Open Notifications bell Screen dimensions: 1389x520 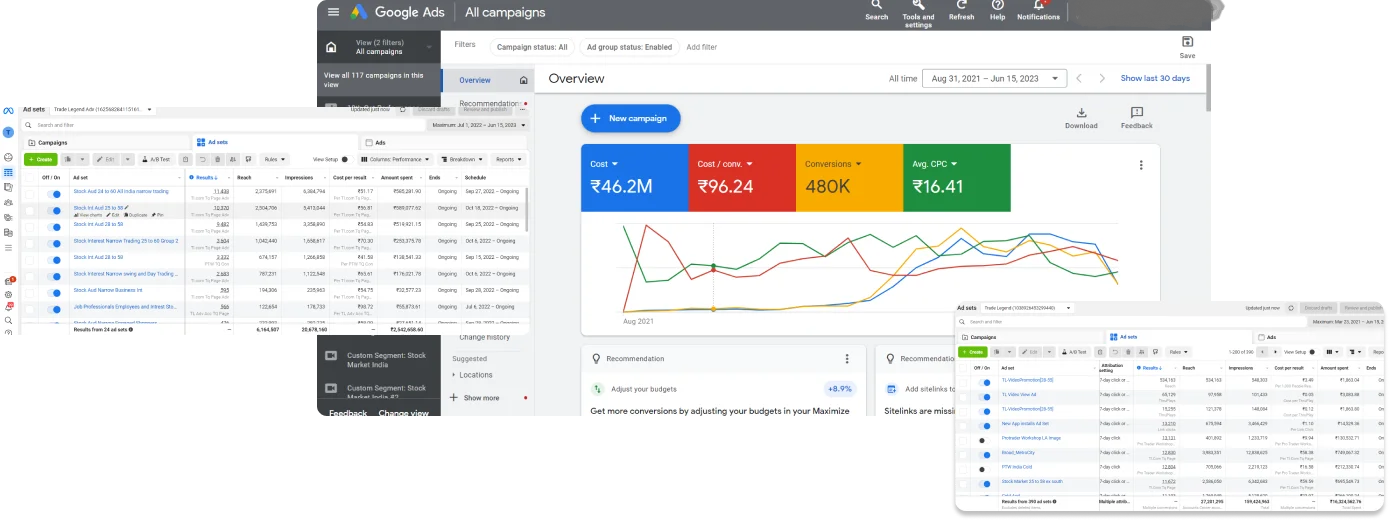[x=1038, y=6]
